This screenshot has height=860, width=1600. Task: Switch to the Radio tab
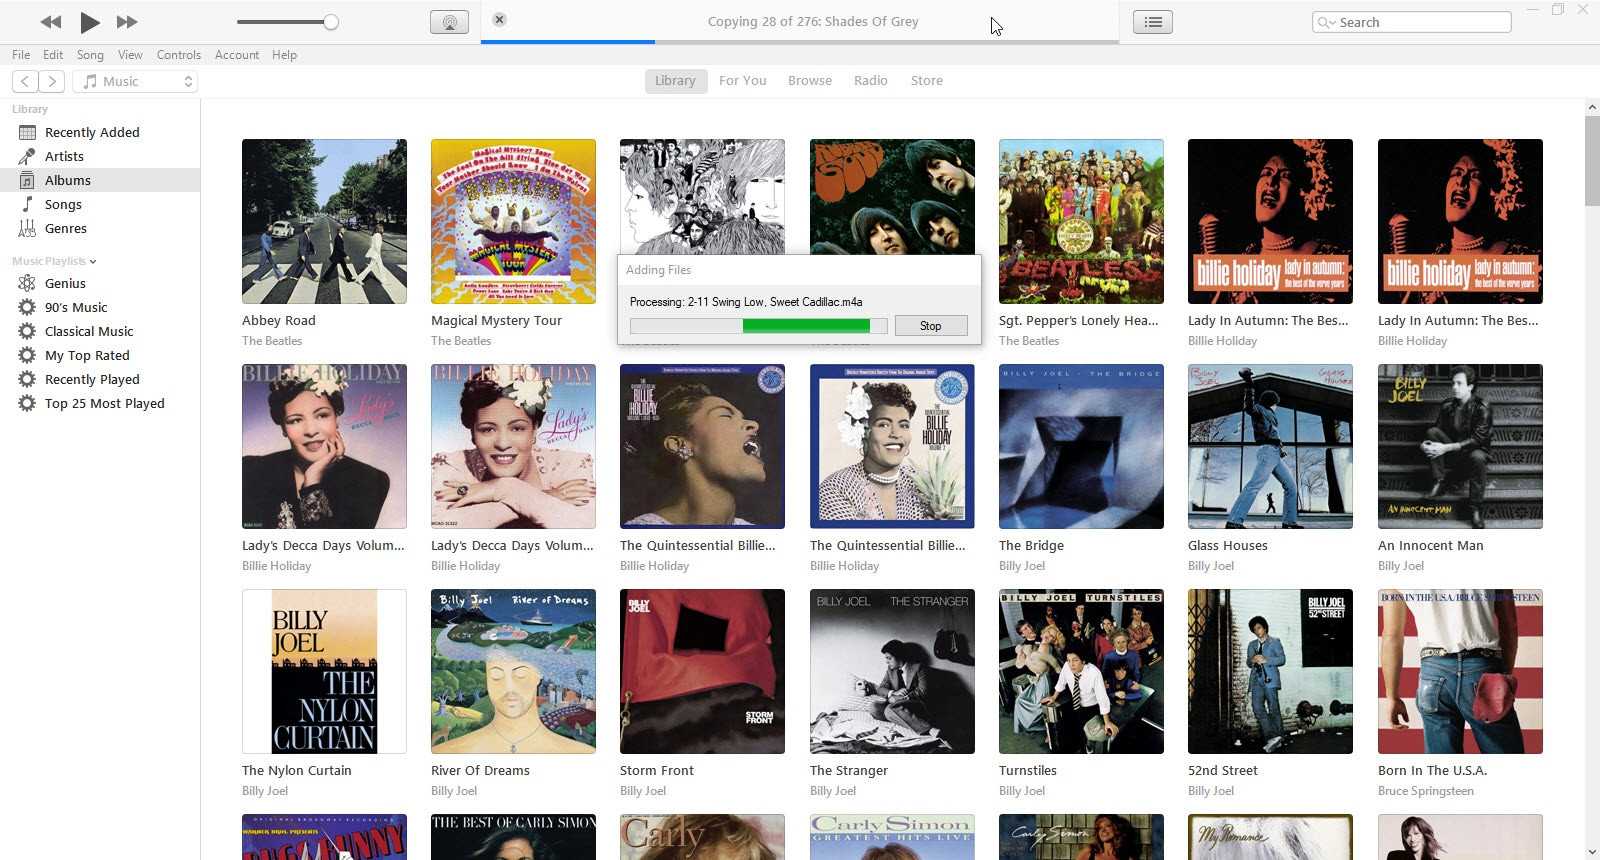[x=871, y=81]
